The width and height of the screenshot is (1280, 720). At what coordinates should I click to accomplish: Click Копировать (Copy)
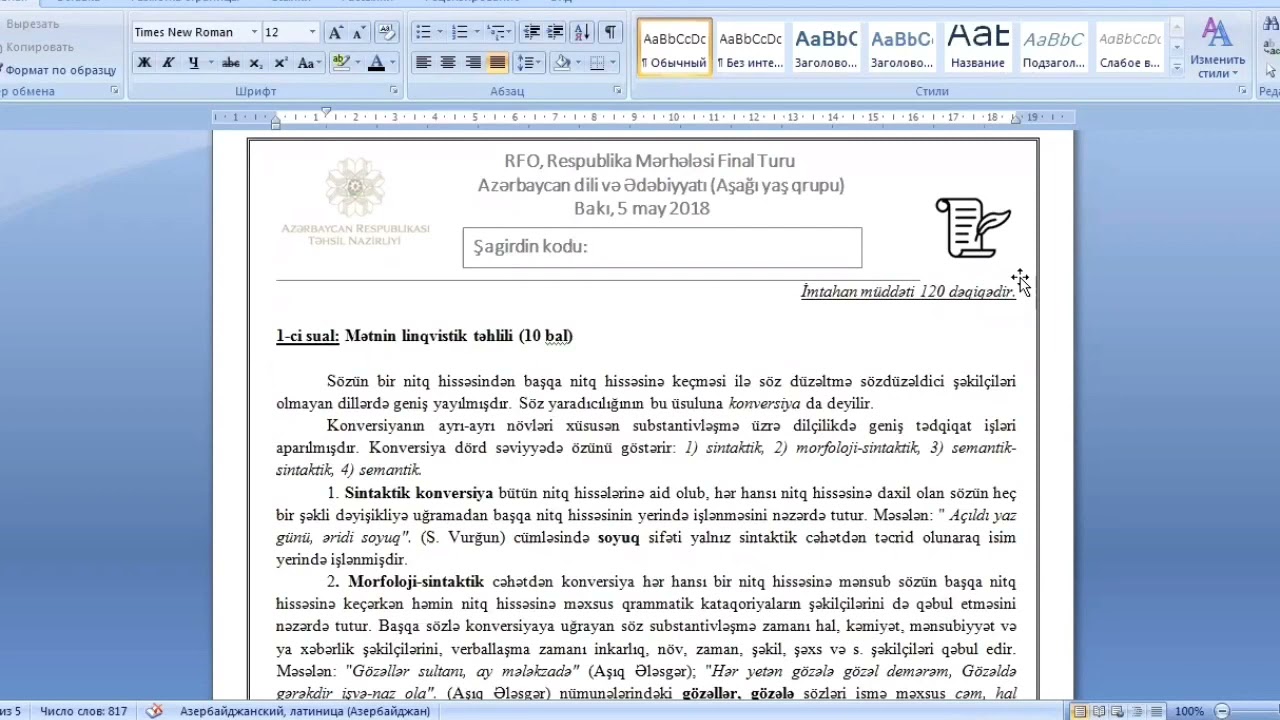coord(39,47)
